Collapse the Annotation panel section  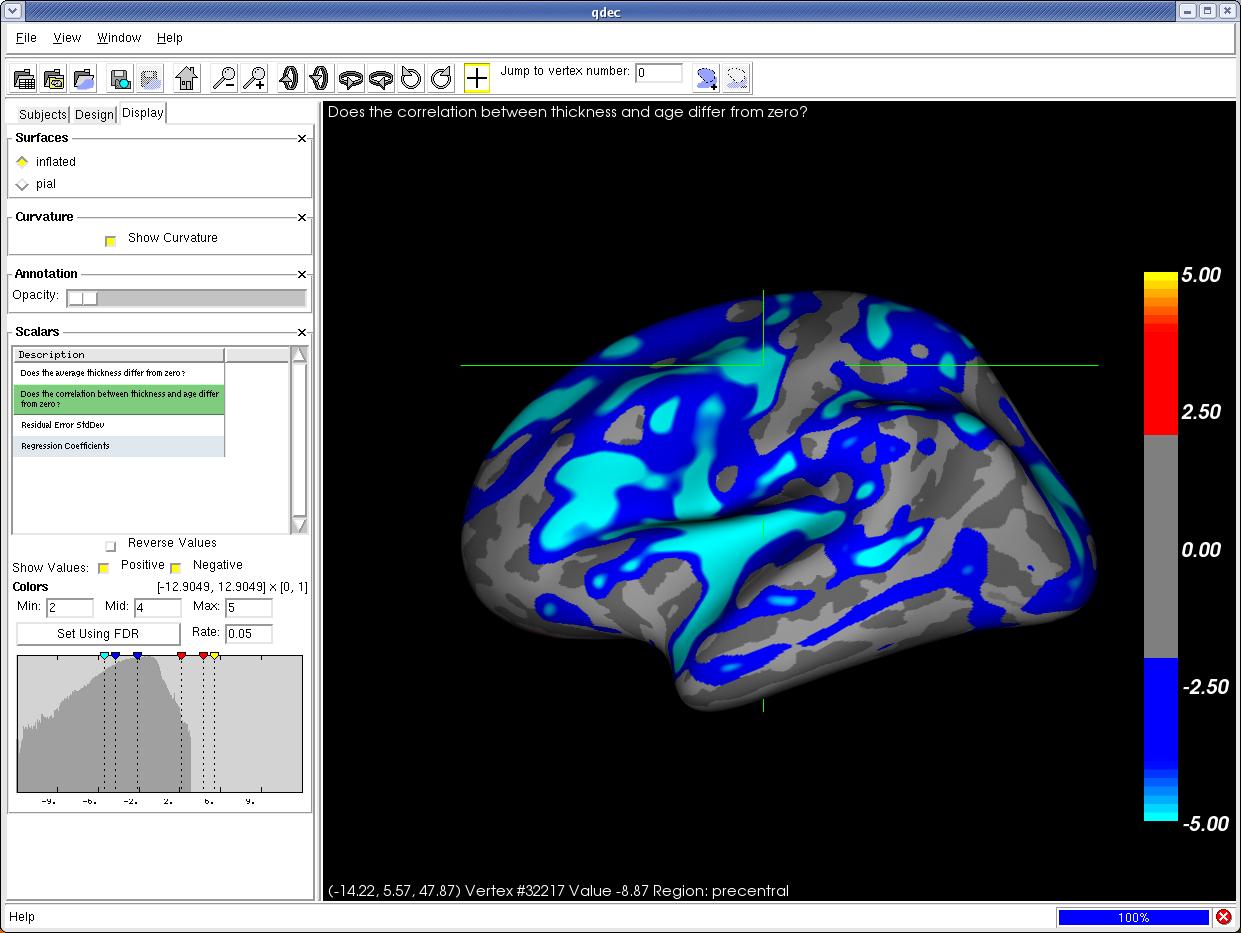click(x=302, y=274)
